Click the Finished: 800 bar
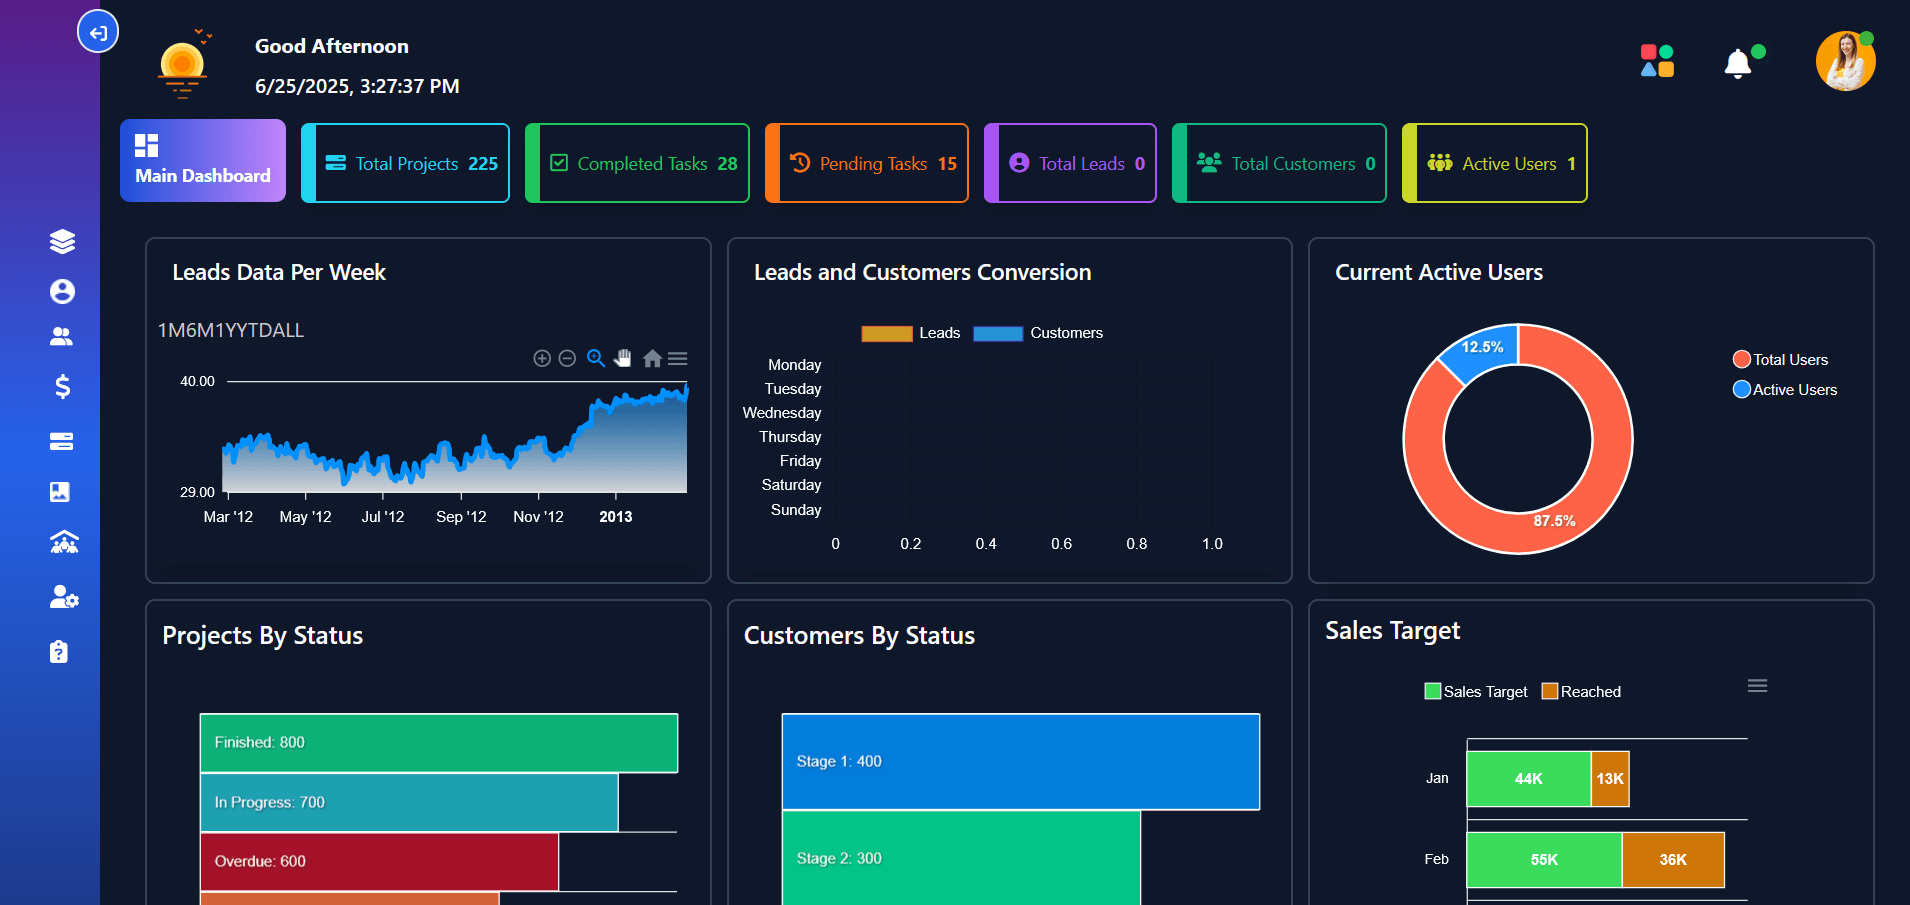Image resolution: width=1910 pixels, height=905 pixels. [x=439, y=743]
